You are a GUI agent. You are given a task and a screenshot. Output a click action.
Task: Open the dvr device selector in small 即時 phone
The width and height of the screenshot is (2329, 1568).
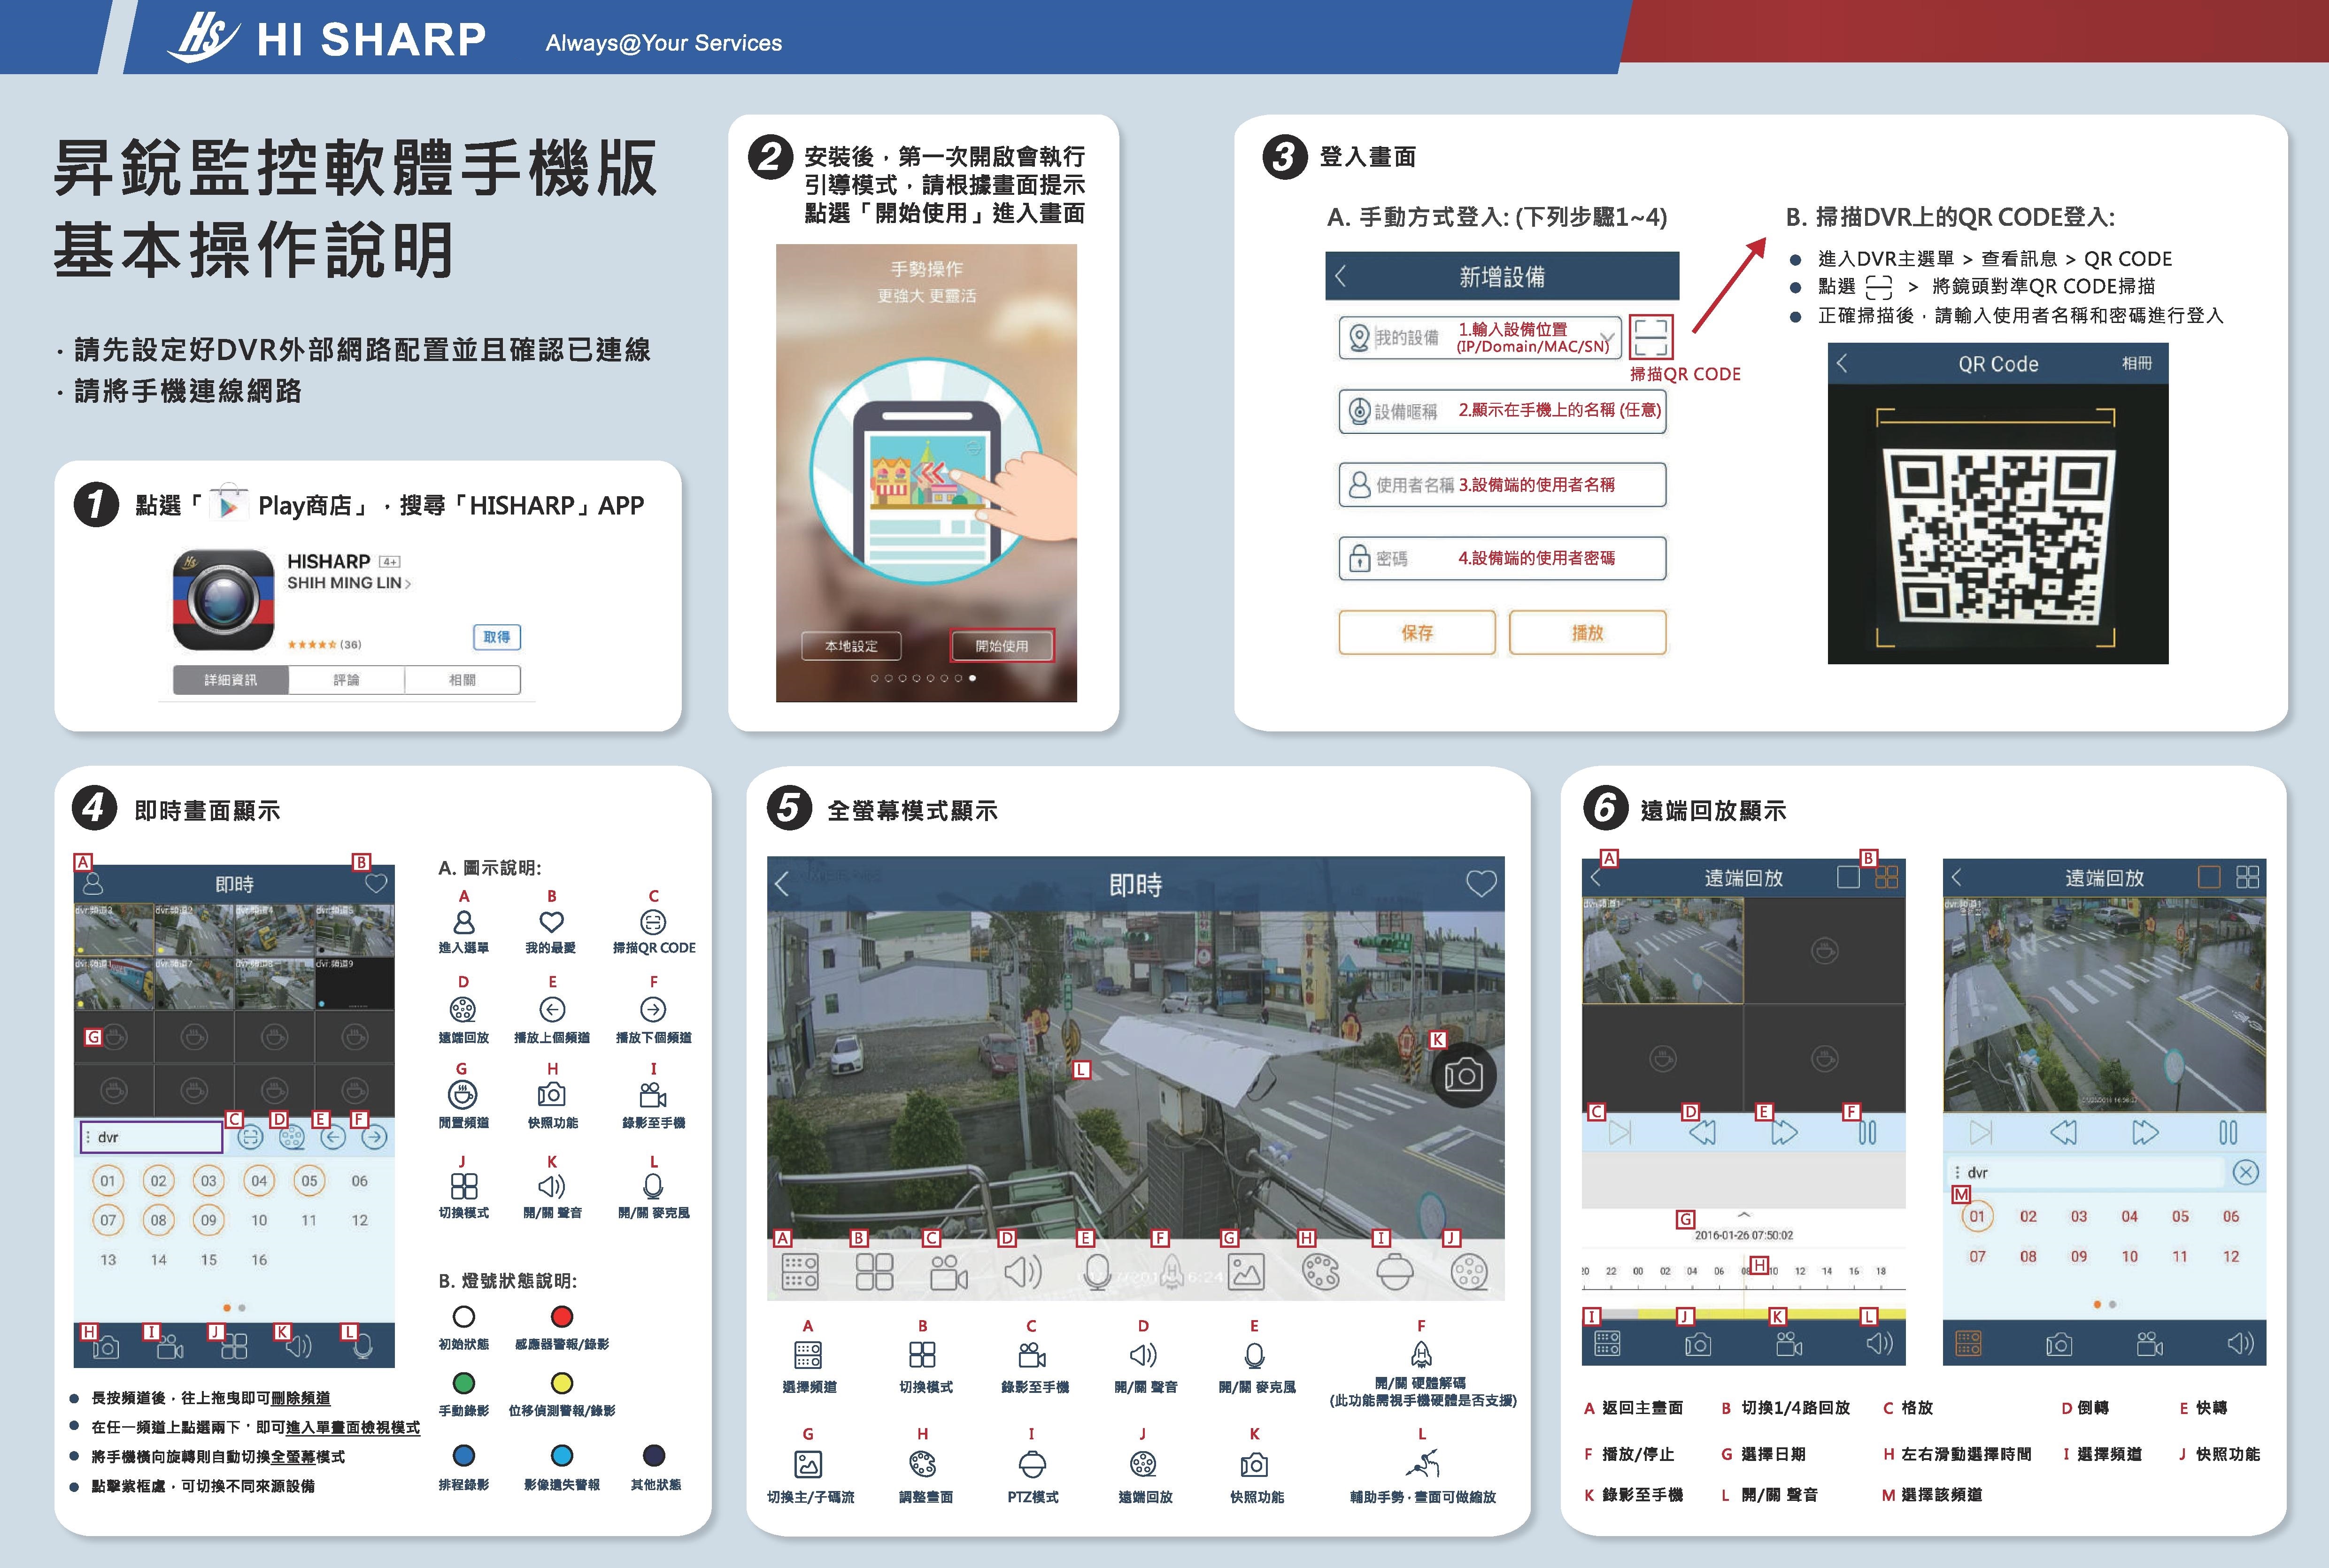[x=151, y=1137]
